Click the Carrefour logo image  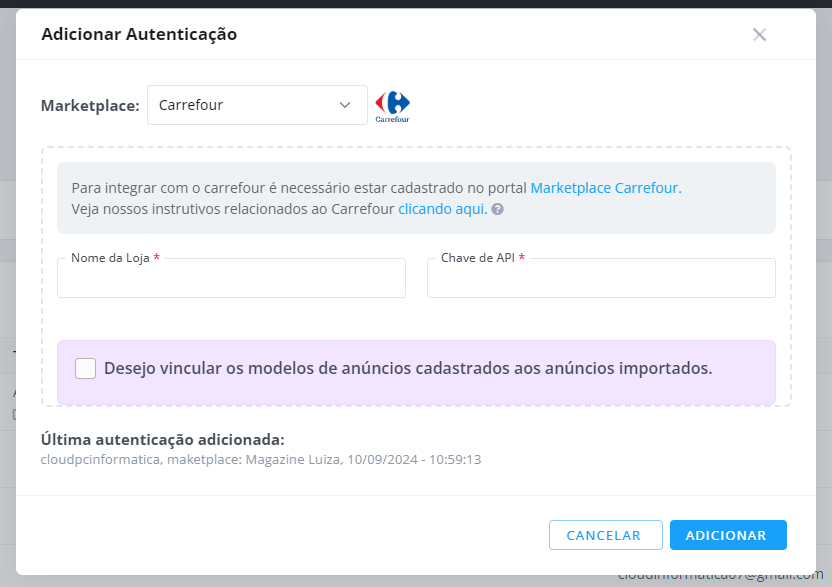point(393,107)
